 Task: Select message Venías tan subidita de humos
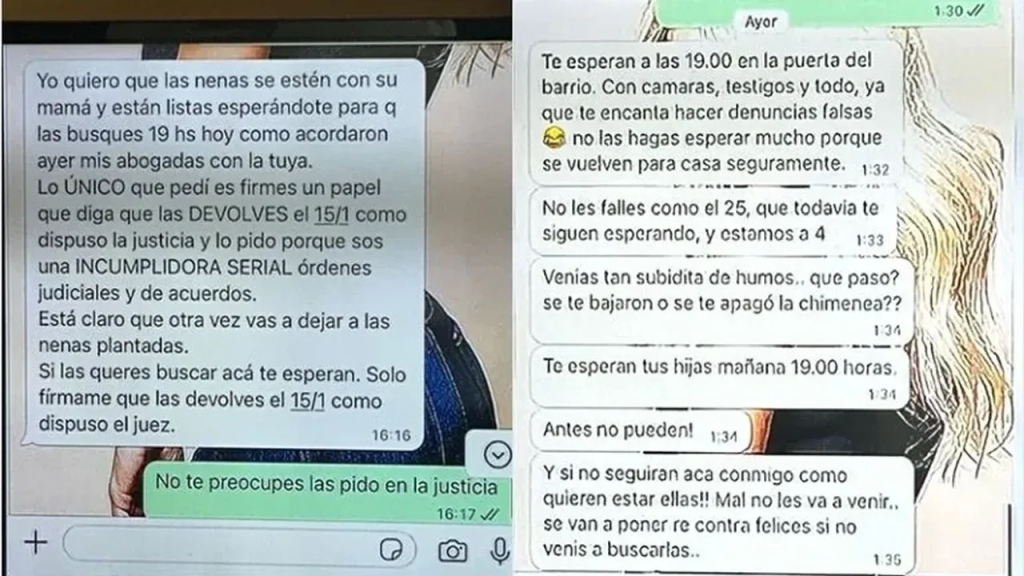722,301
